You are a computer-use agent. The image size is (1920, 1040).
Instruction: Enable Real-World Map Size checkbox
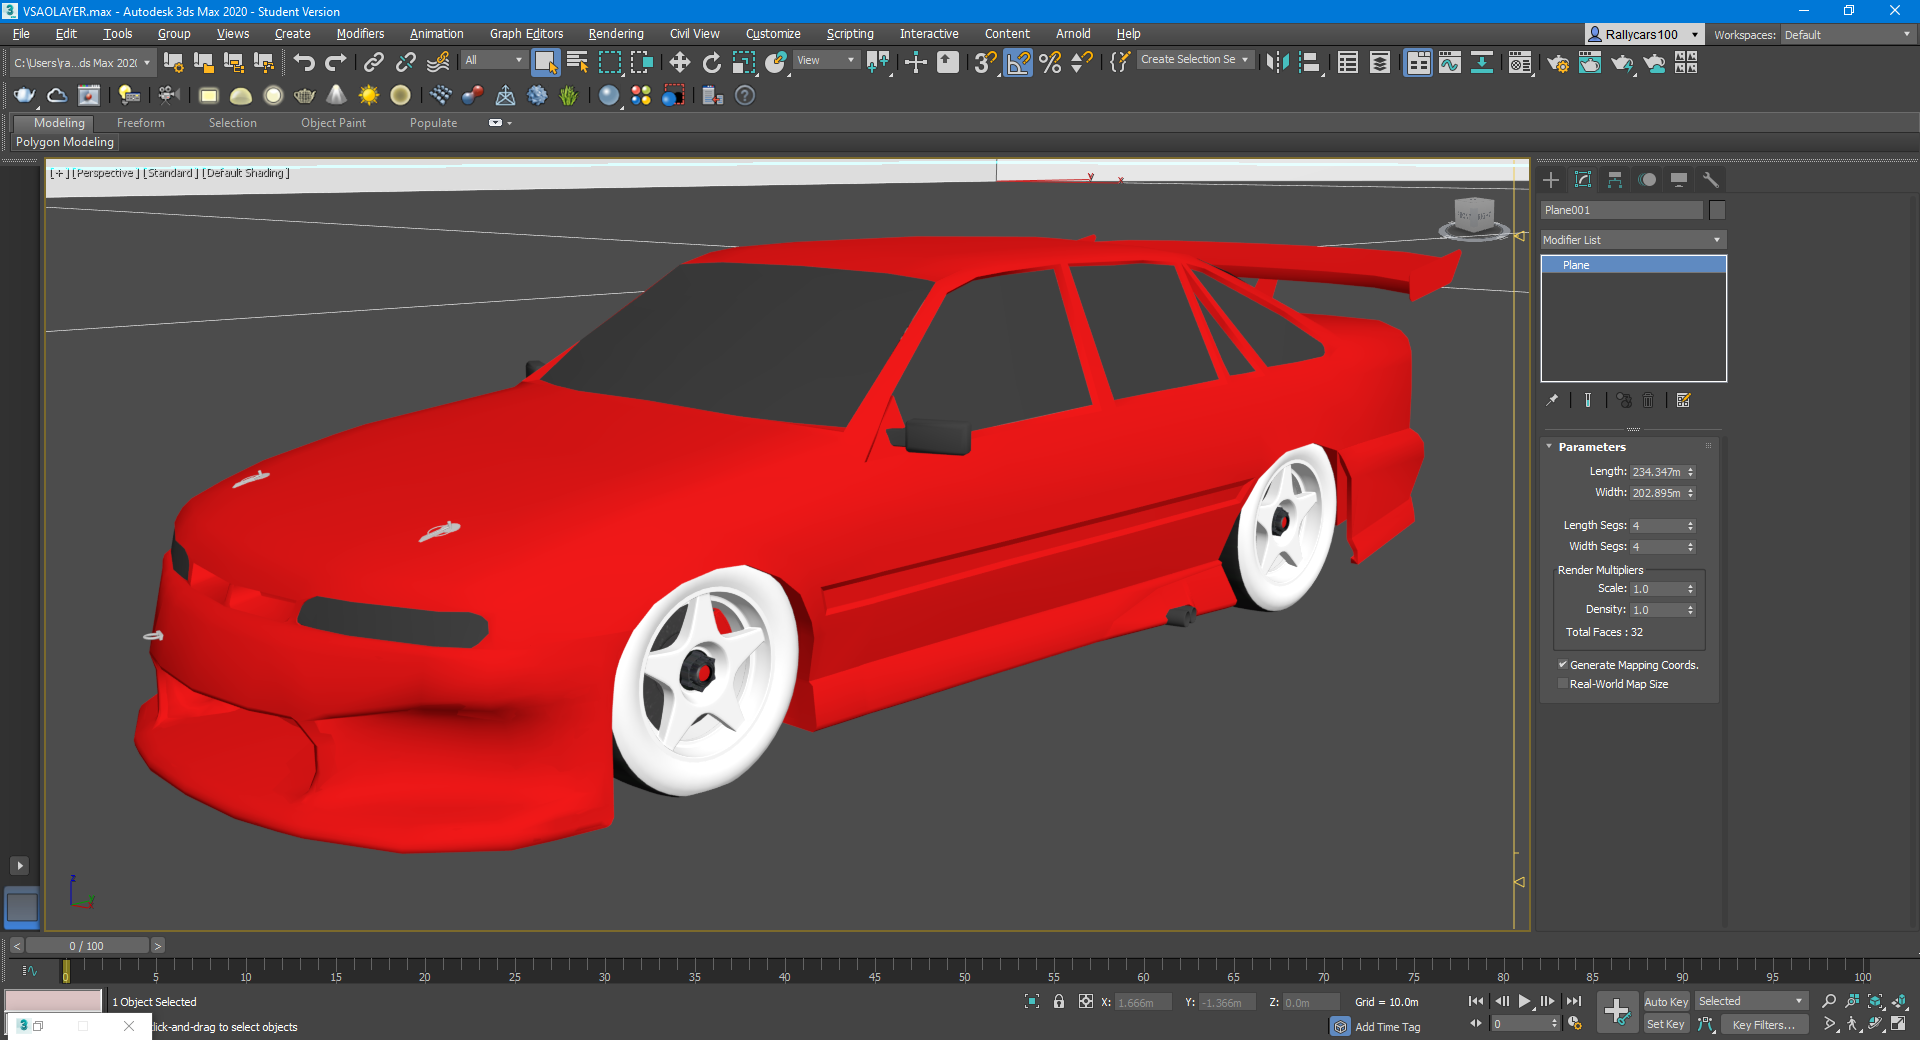[x=1562, y=684]
